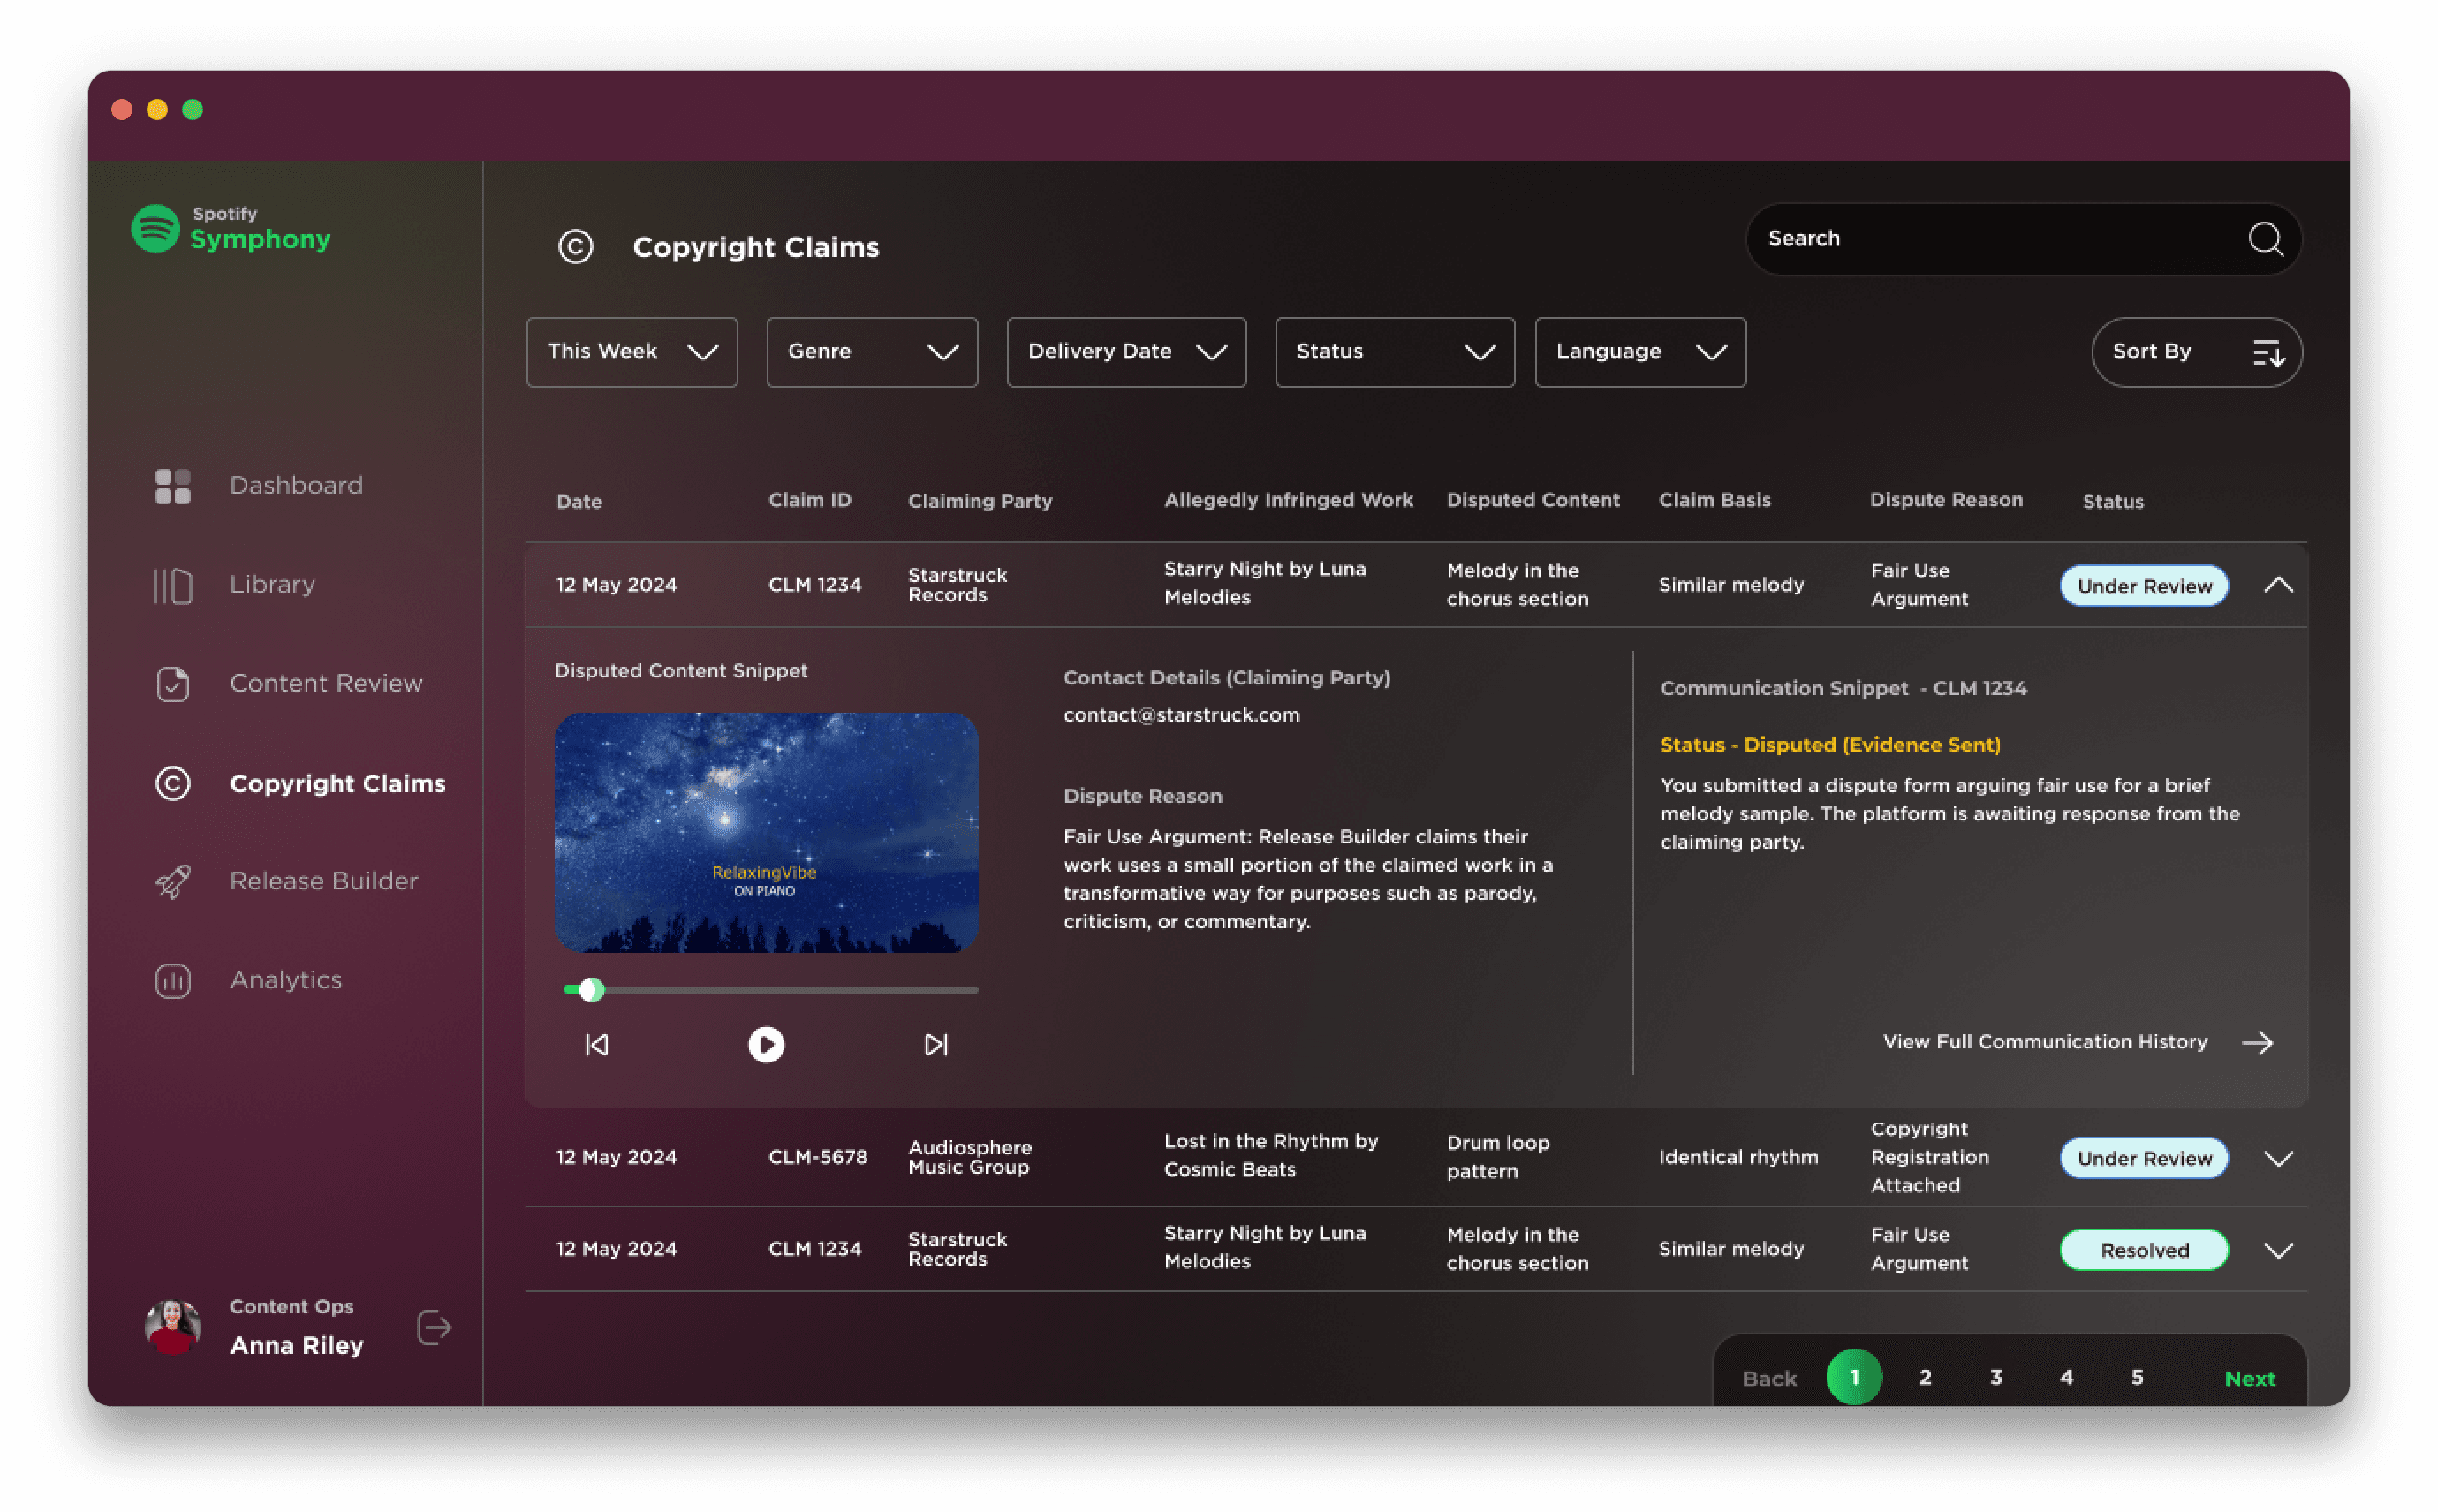
Task: Expand the Resolved claim row
Action: (x=2278, y=1251)
